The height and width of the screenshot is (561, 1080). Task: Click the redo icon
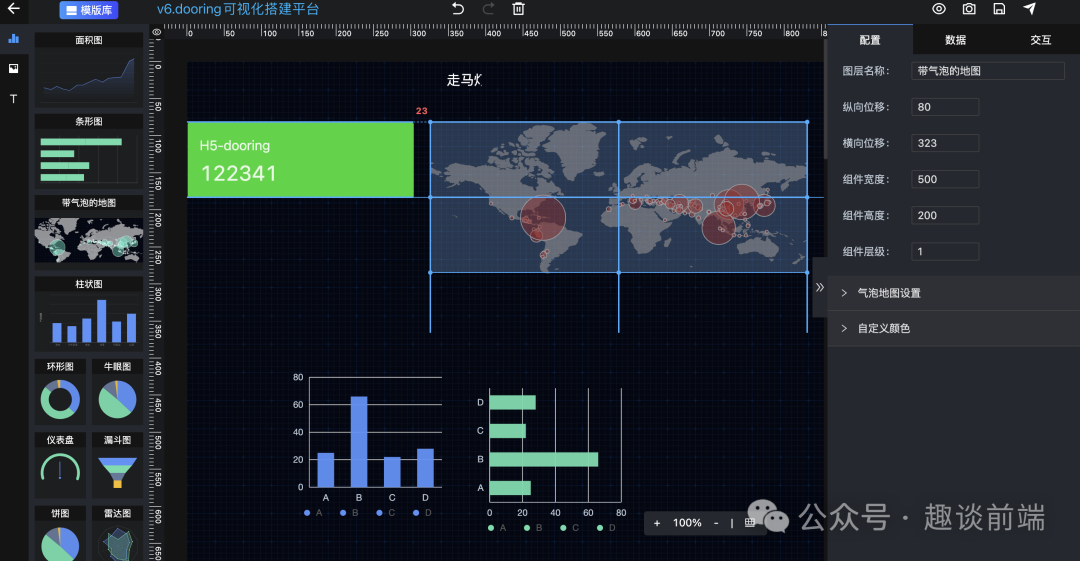pos(488,9)
